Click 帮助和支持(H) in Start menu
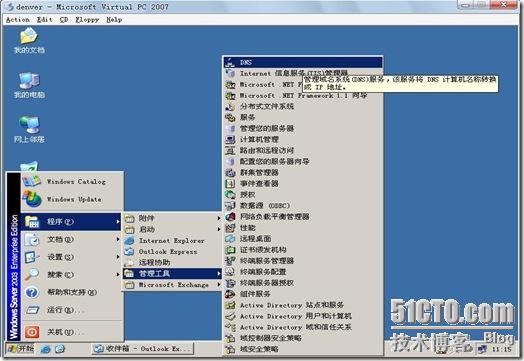Image resolution: width=524 pixels, height=361 pixels. (x=72, y=292)
